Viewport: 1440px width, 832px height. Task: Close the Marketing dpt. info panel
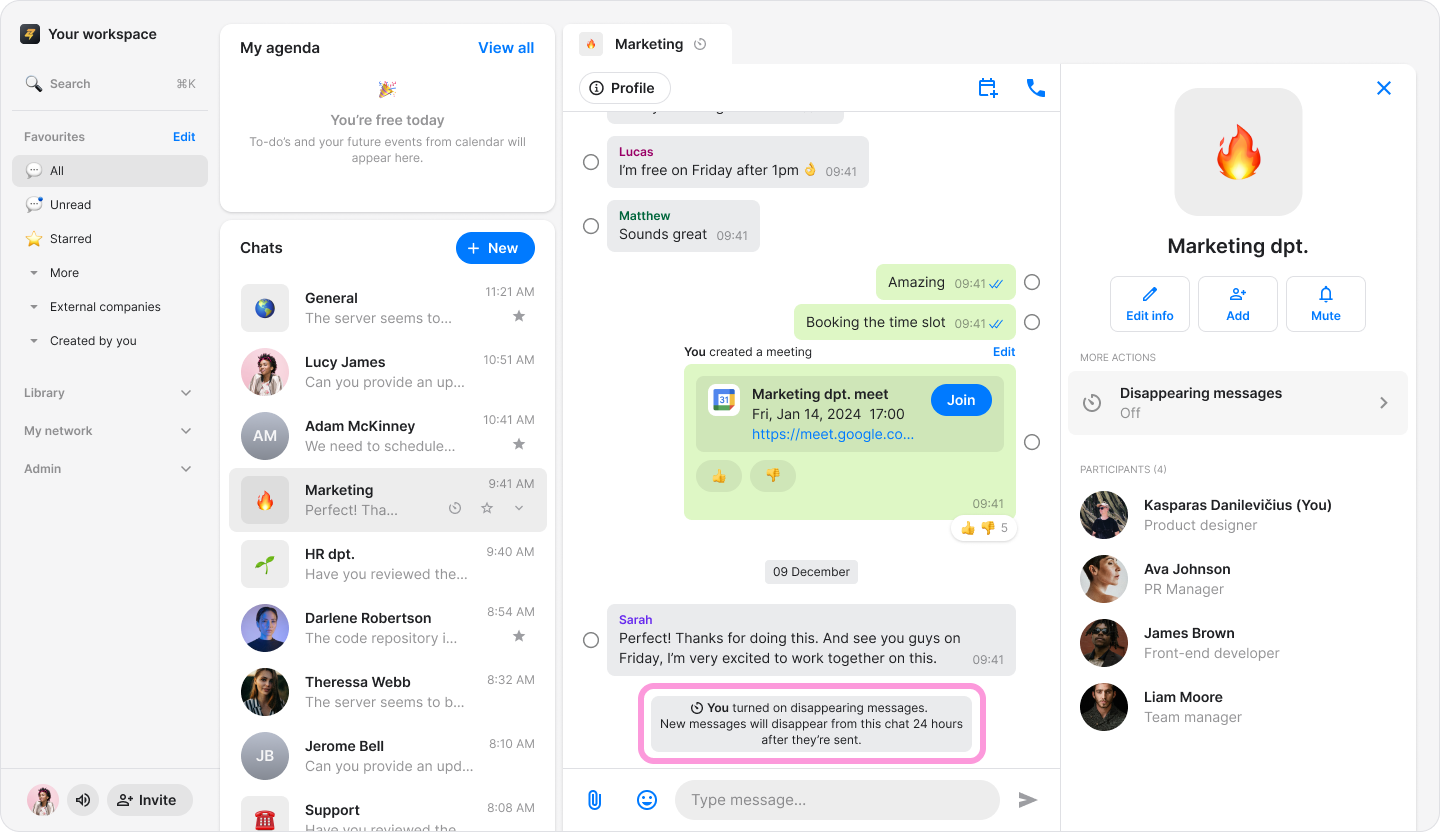[1384, 88]
